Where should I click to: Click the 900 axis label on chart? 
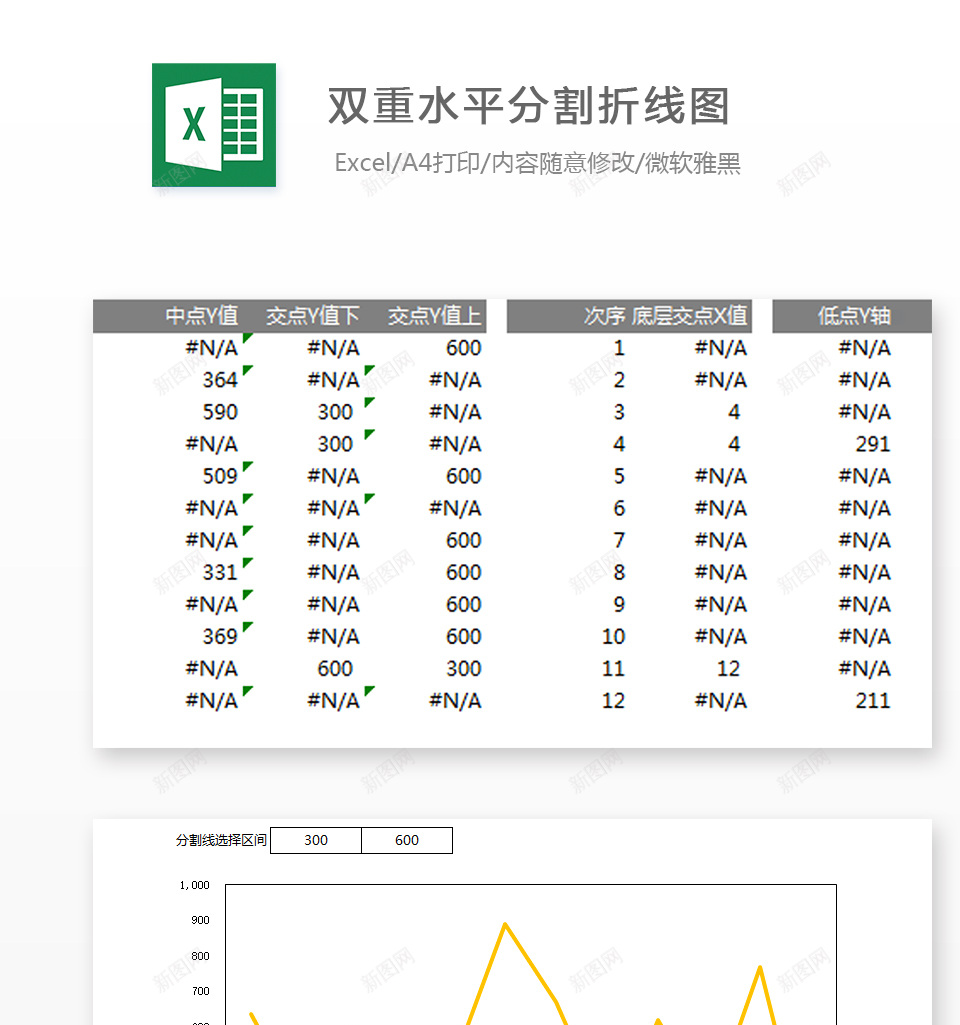coord(200,920)
